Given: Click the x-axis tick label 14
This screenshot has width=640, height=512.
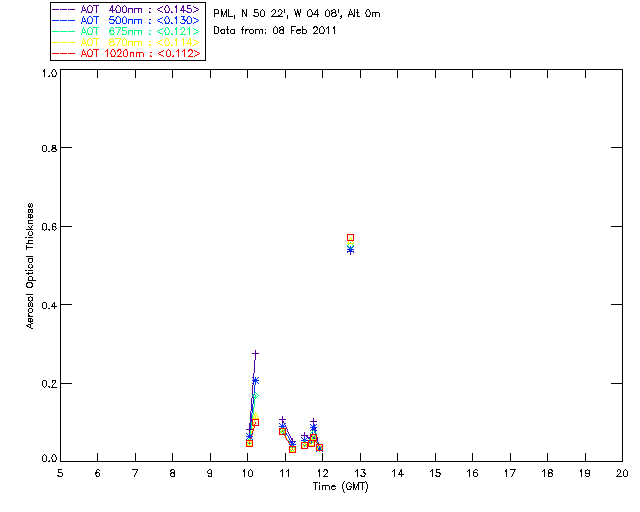Looking at the screenshot, I should tap(398, 473).
